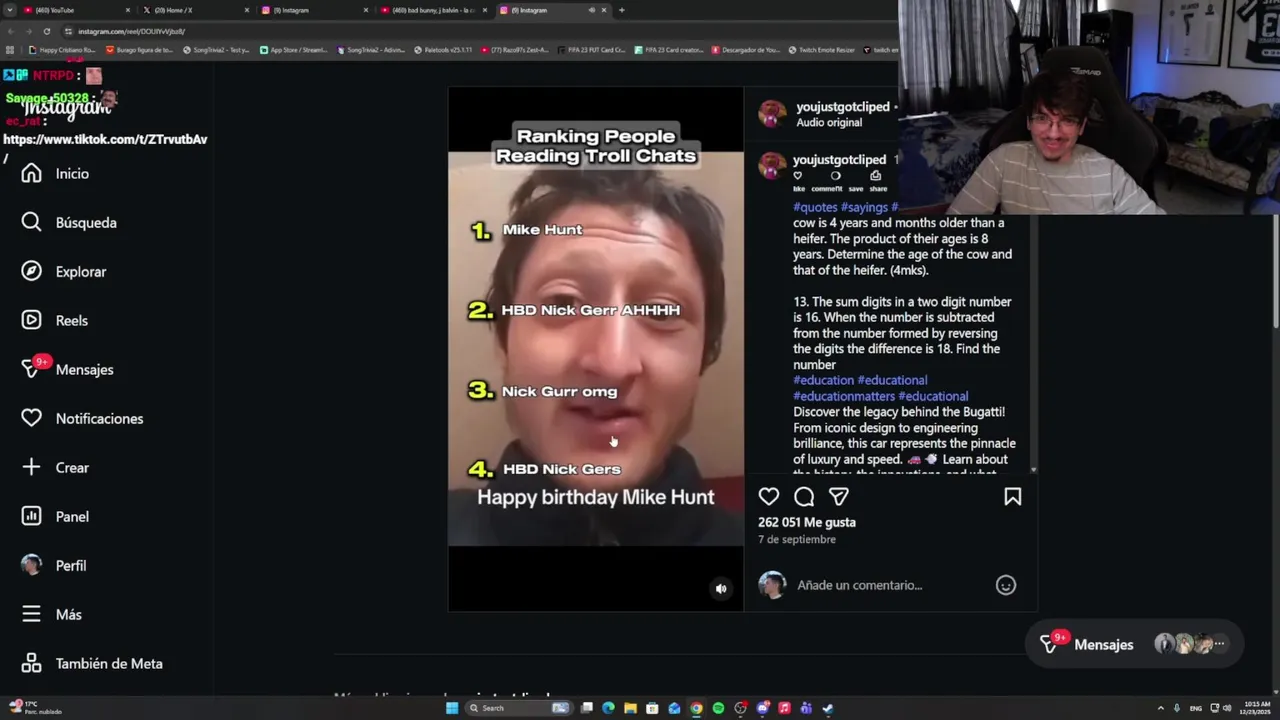The width and height of the screenshot is (1280, 720).
Task: Open Mensajes in the left sidebar
Action: pyautogui.click(x=67, y=370)
